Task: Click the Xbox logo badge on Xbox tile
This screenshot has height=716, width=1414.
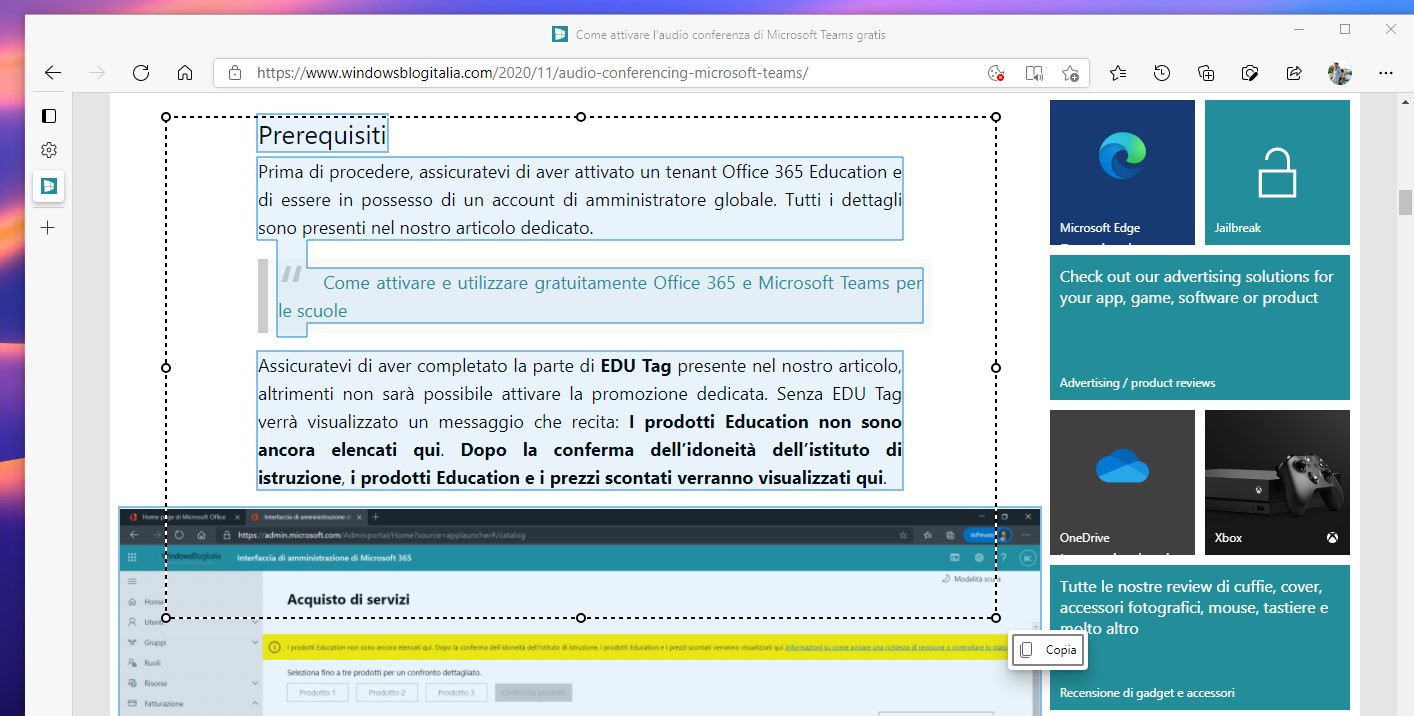Action: pos(1332,538)
